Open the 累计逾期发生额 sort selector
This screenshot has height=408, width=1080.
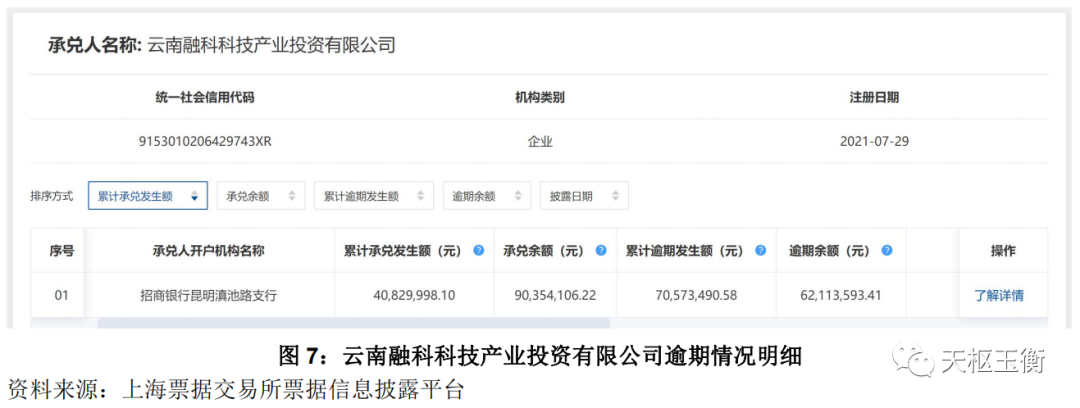click(374, 196)
